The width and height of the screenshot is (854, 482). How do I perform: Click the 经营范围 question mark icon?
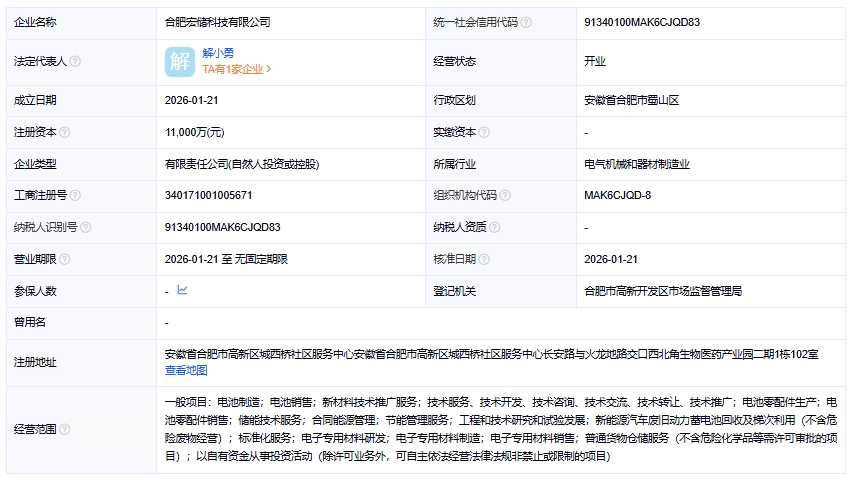63,429
